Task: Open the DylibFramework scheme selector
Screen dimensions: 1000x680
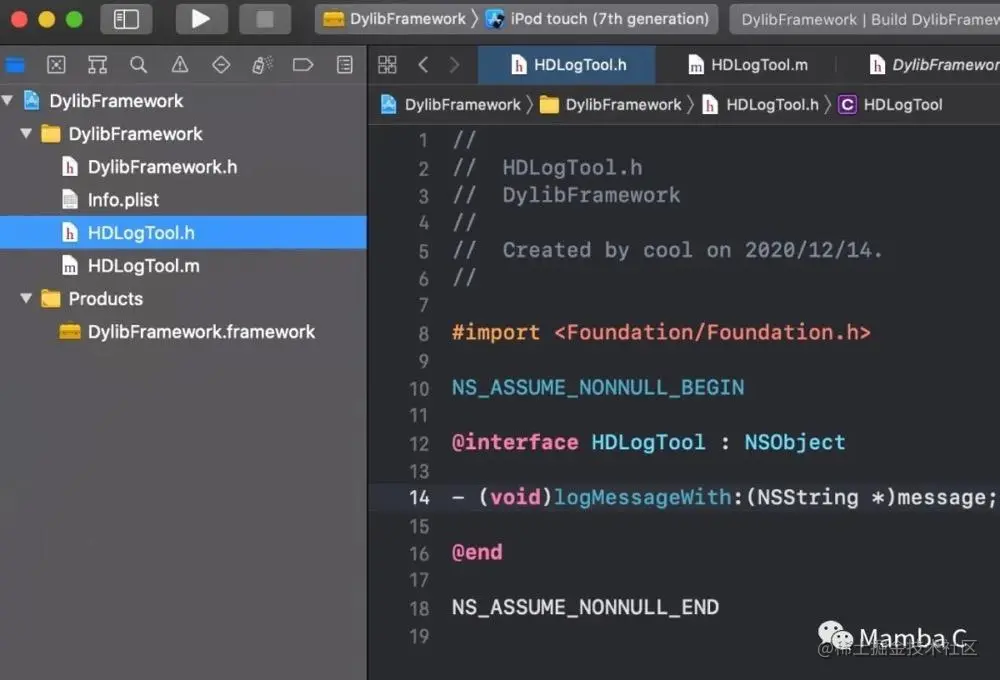Action: coord(394,19)
